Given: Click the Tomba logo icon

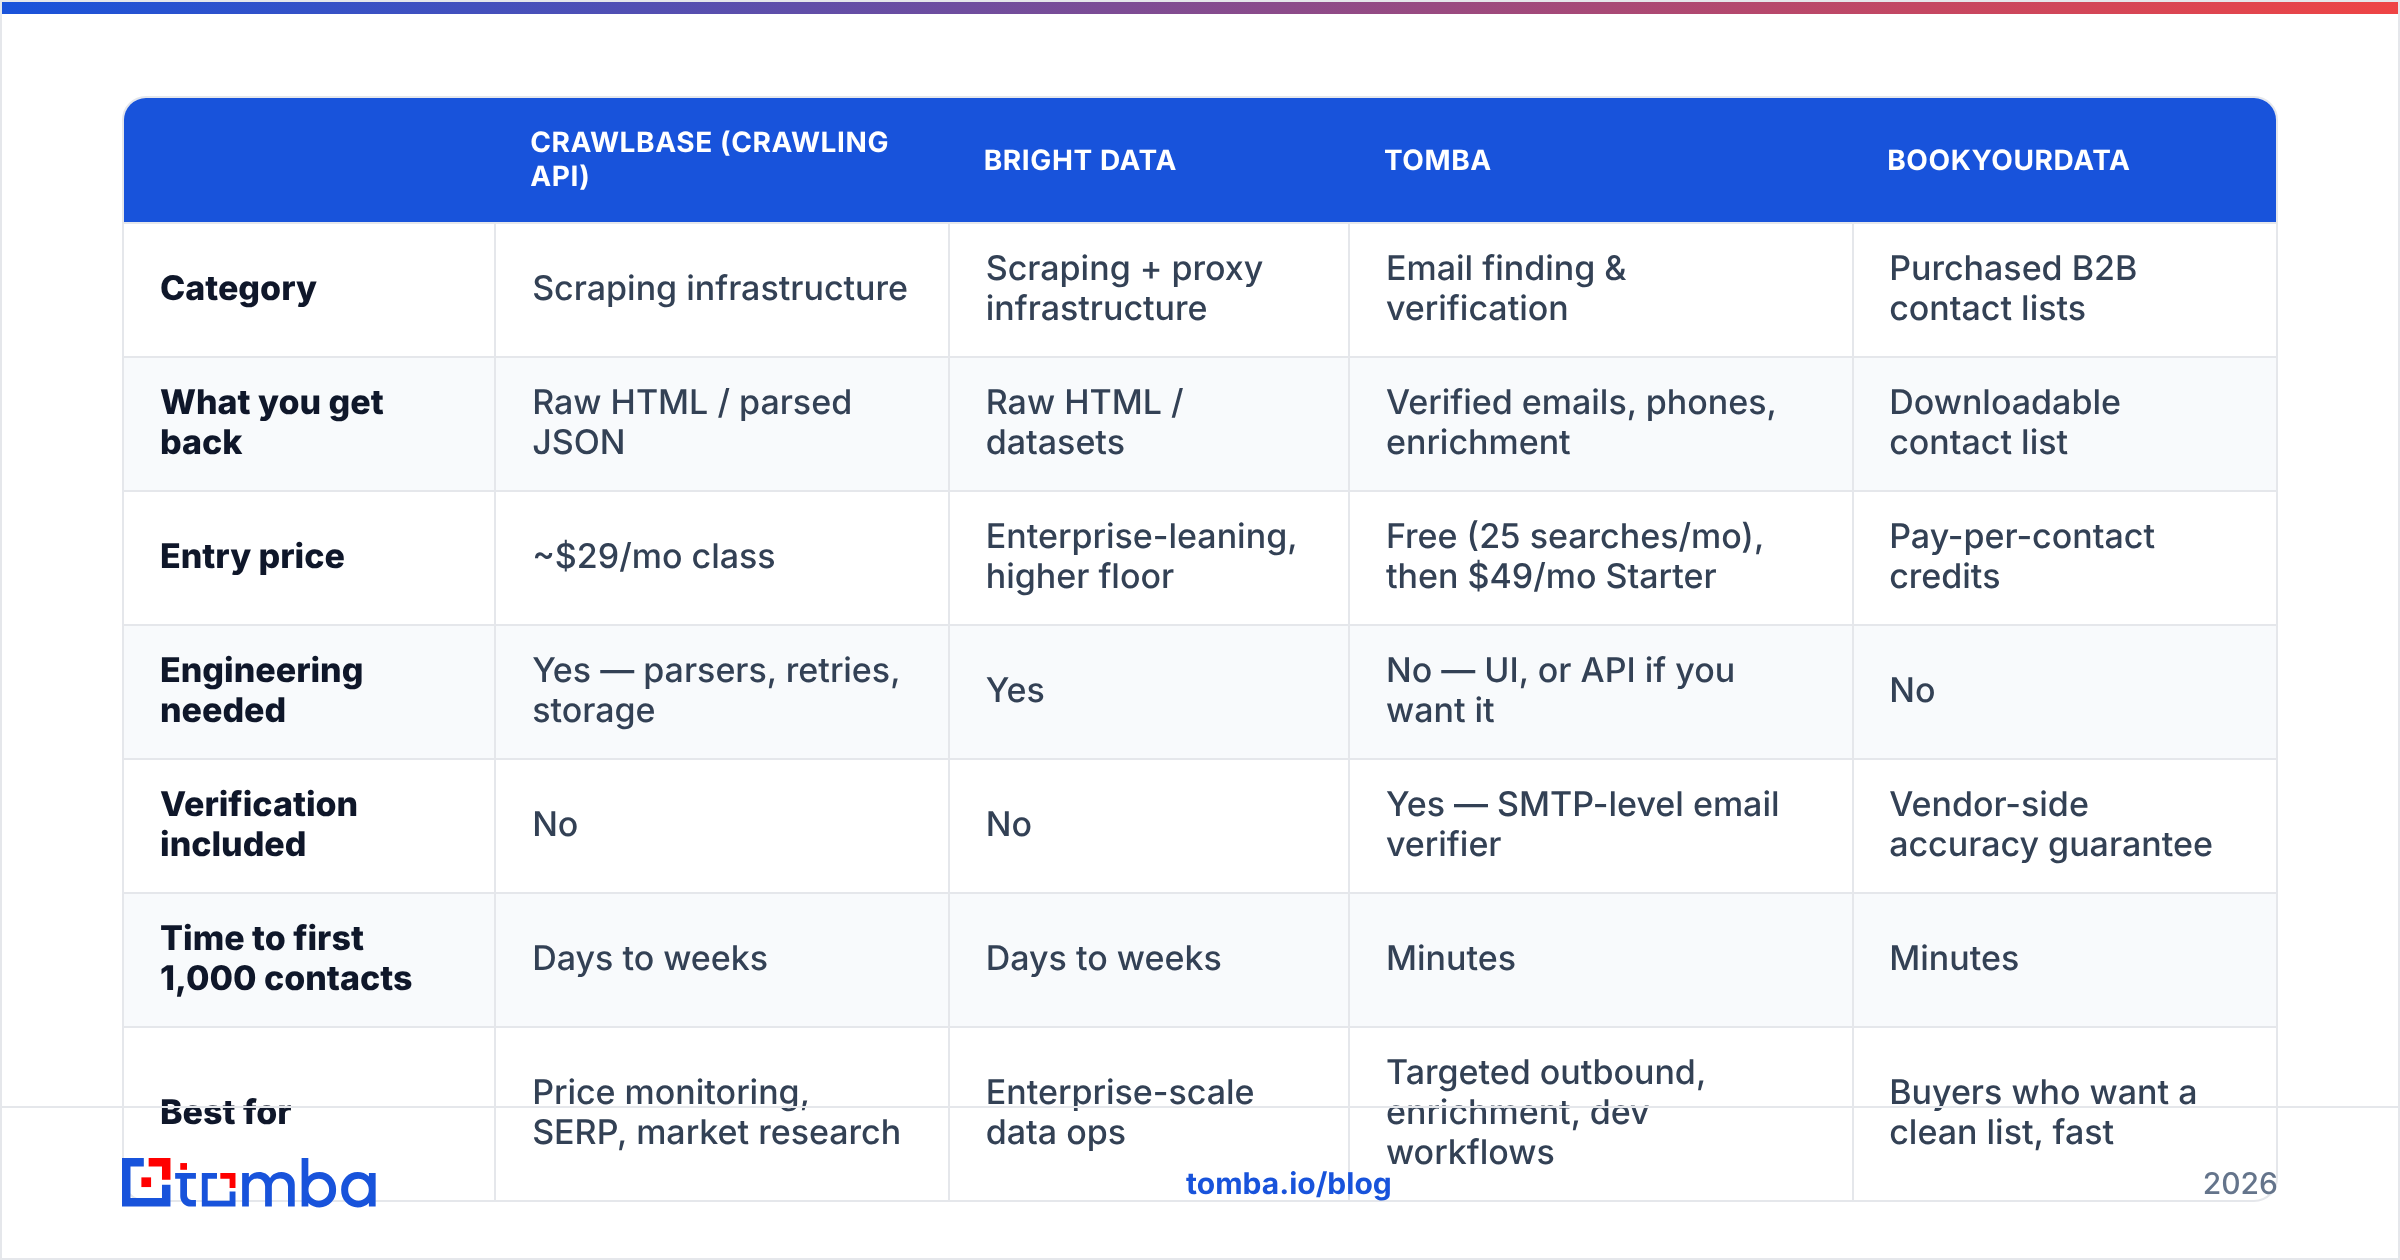Looking at the screenshot, I should pos(147,1183).
